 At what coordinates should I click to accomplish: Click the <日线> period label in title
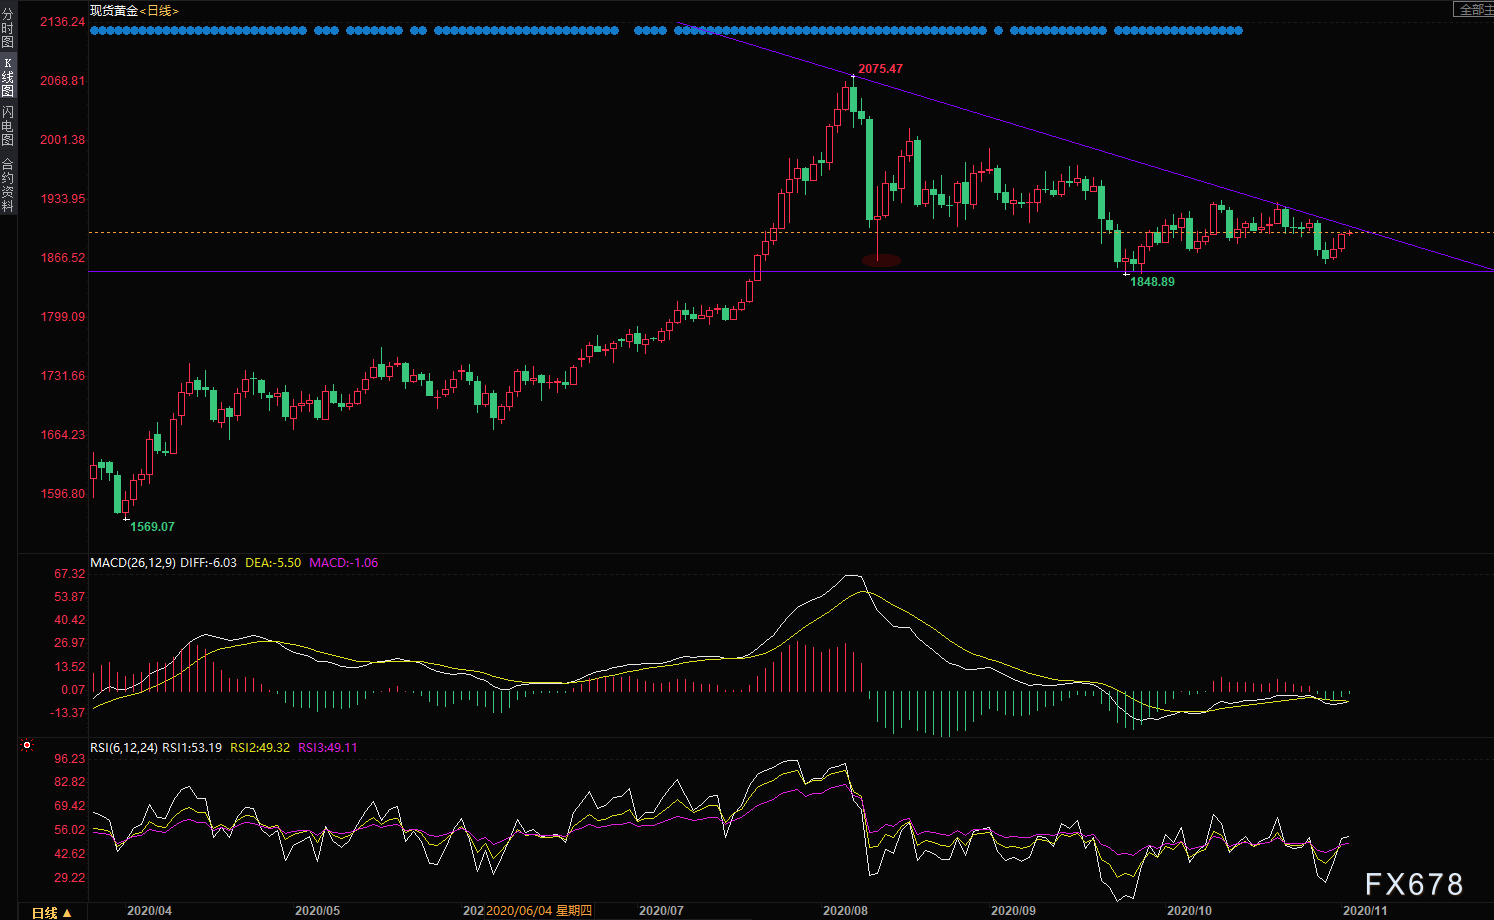pos(158,11)
